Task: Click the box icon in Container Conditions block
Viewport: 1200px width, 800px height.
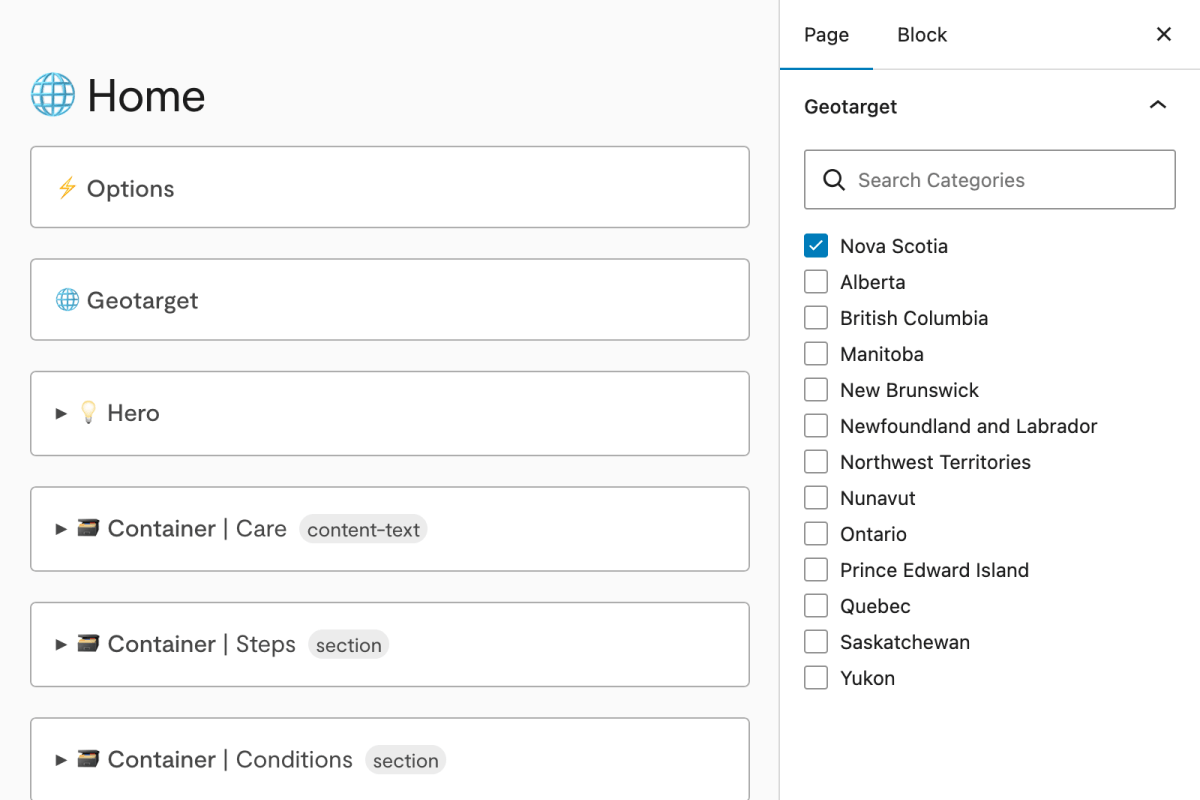Action: (x=88, y=759)
